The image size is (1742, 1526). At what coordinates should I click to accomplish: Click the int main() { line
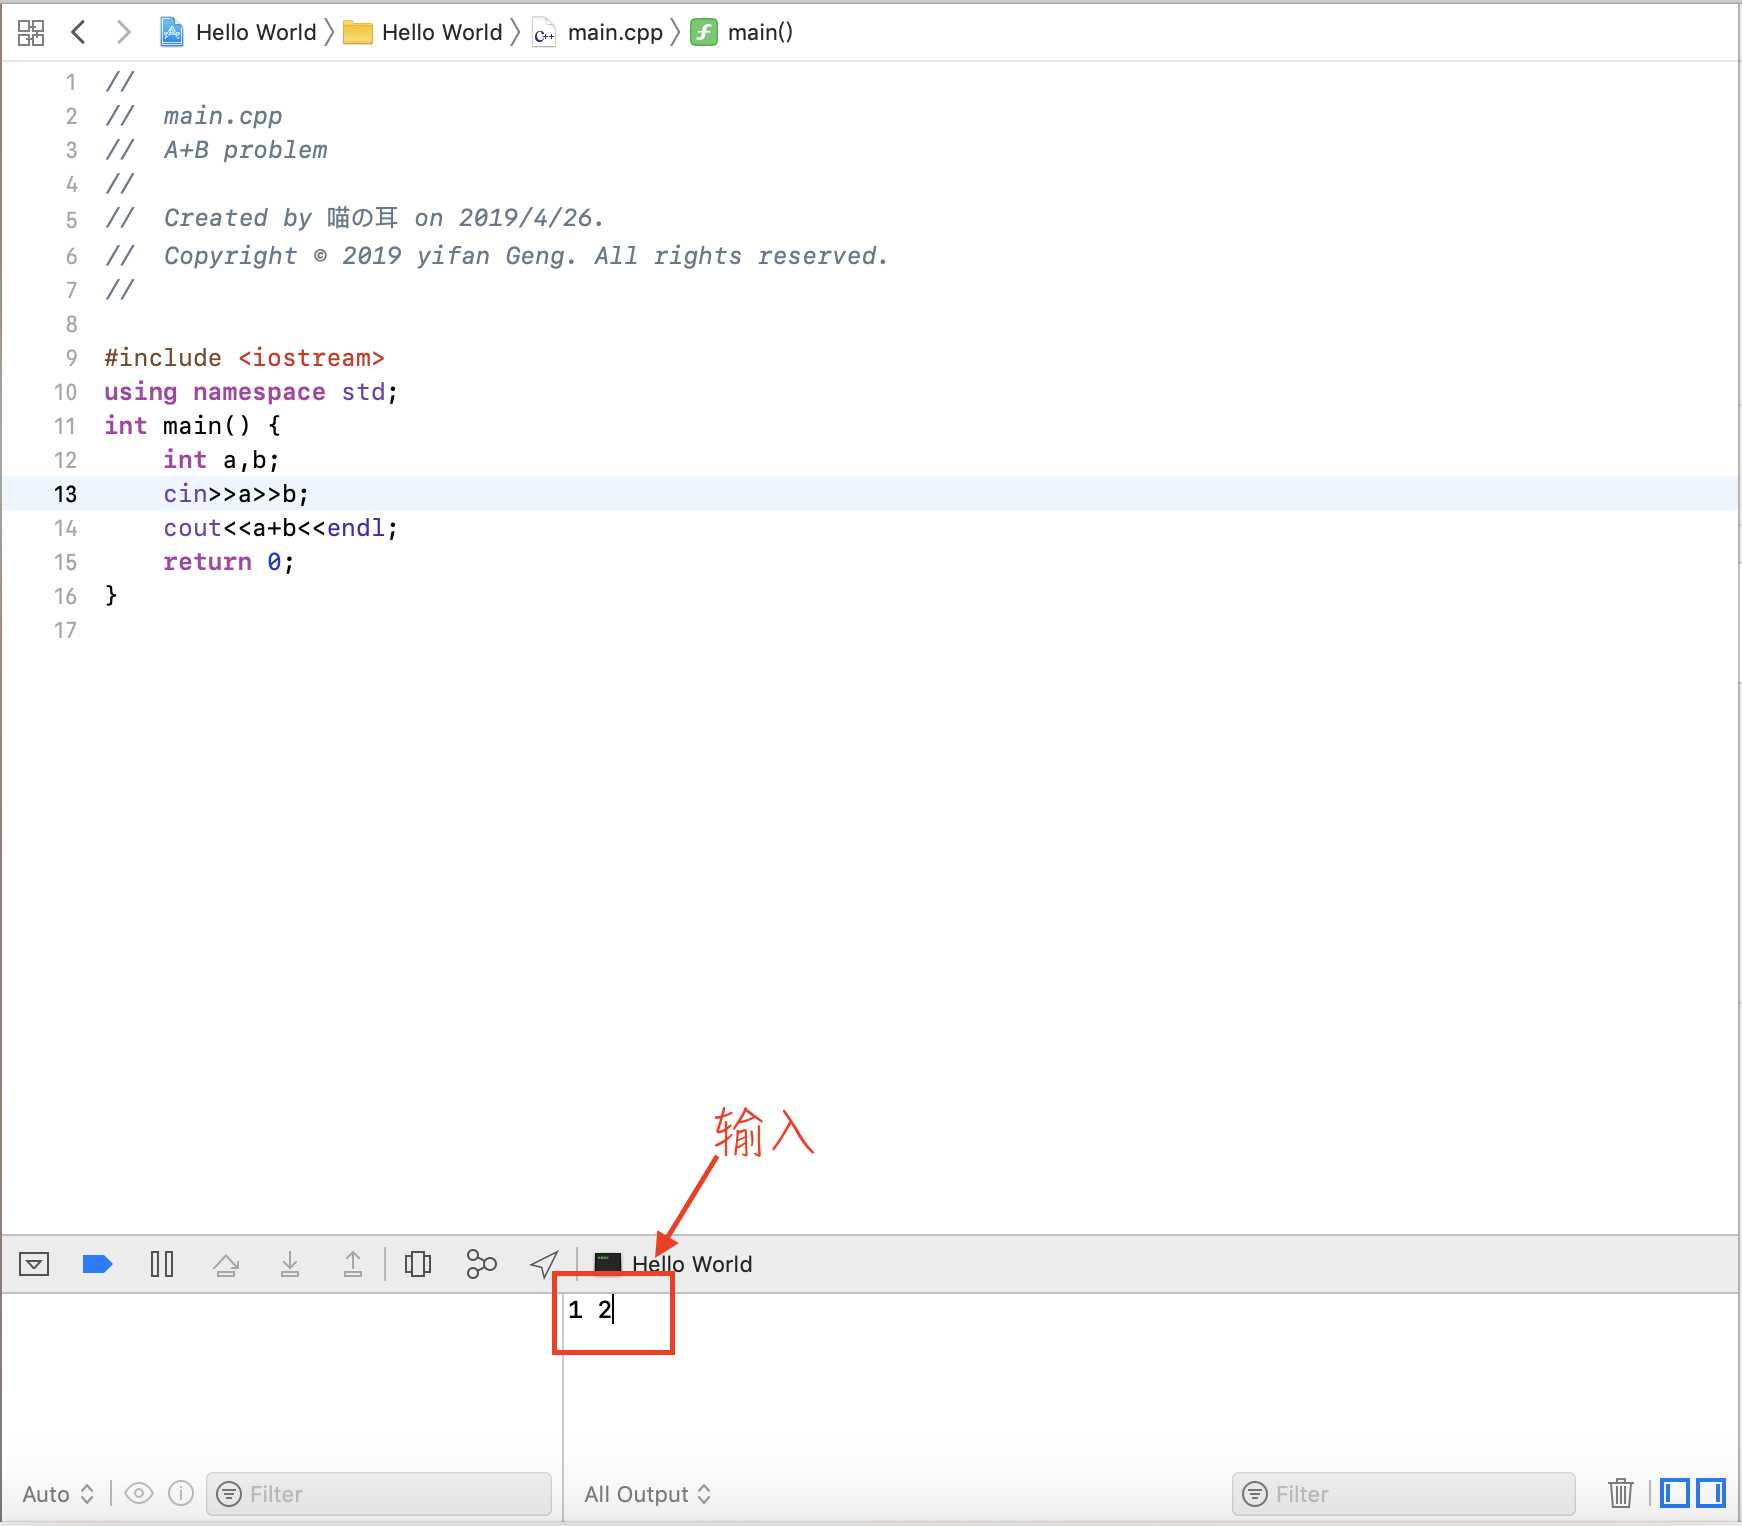pyautogui.click(x=193, y=426)
